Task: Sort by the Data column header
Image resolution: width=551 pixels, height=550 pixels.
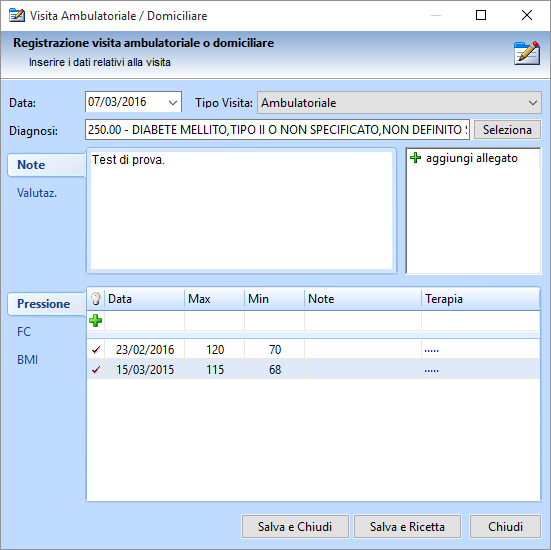Action: click(144, 299)
